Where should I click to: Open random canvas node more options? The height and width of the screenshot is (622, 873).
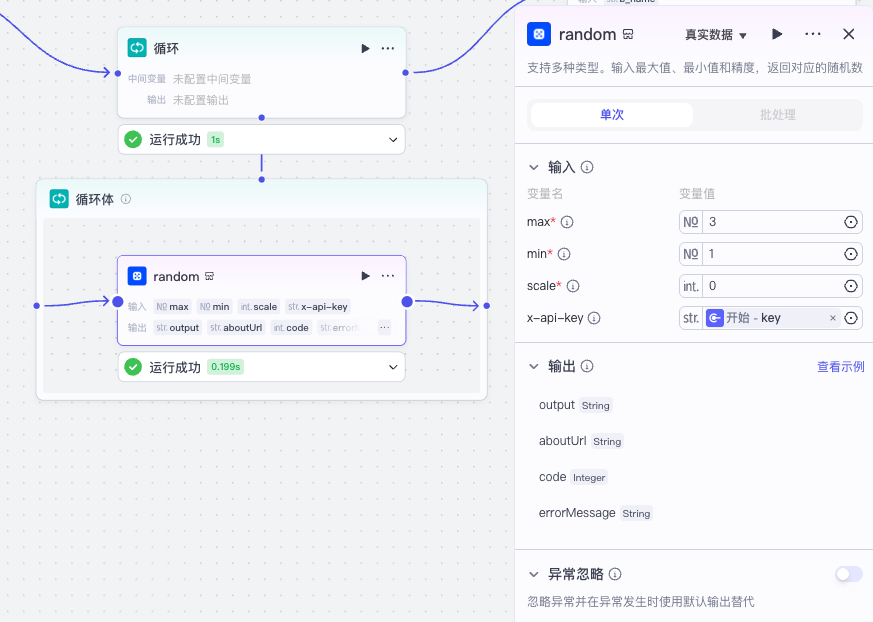pos(388,276)
